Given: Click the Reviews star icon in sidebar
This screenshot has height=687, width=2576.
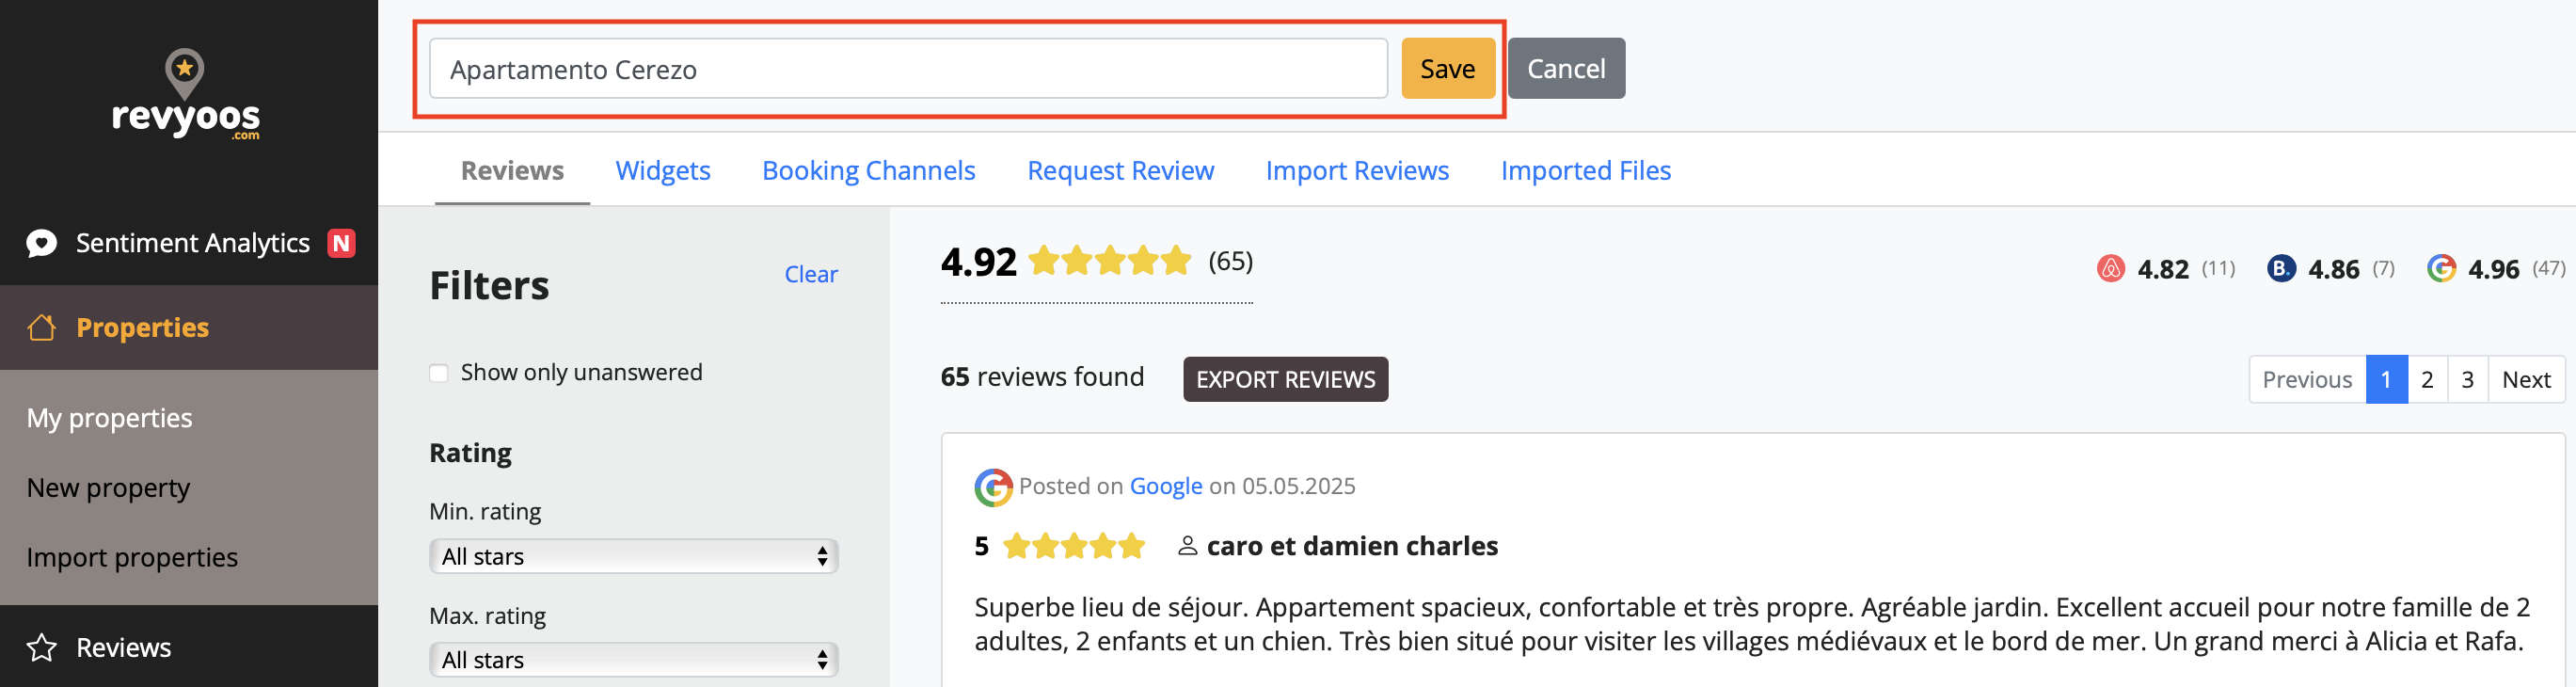Looking at the screenshot, I should [x=42, y=648].
